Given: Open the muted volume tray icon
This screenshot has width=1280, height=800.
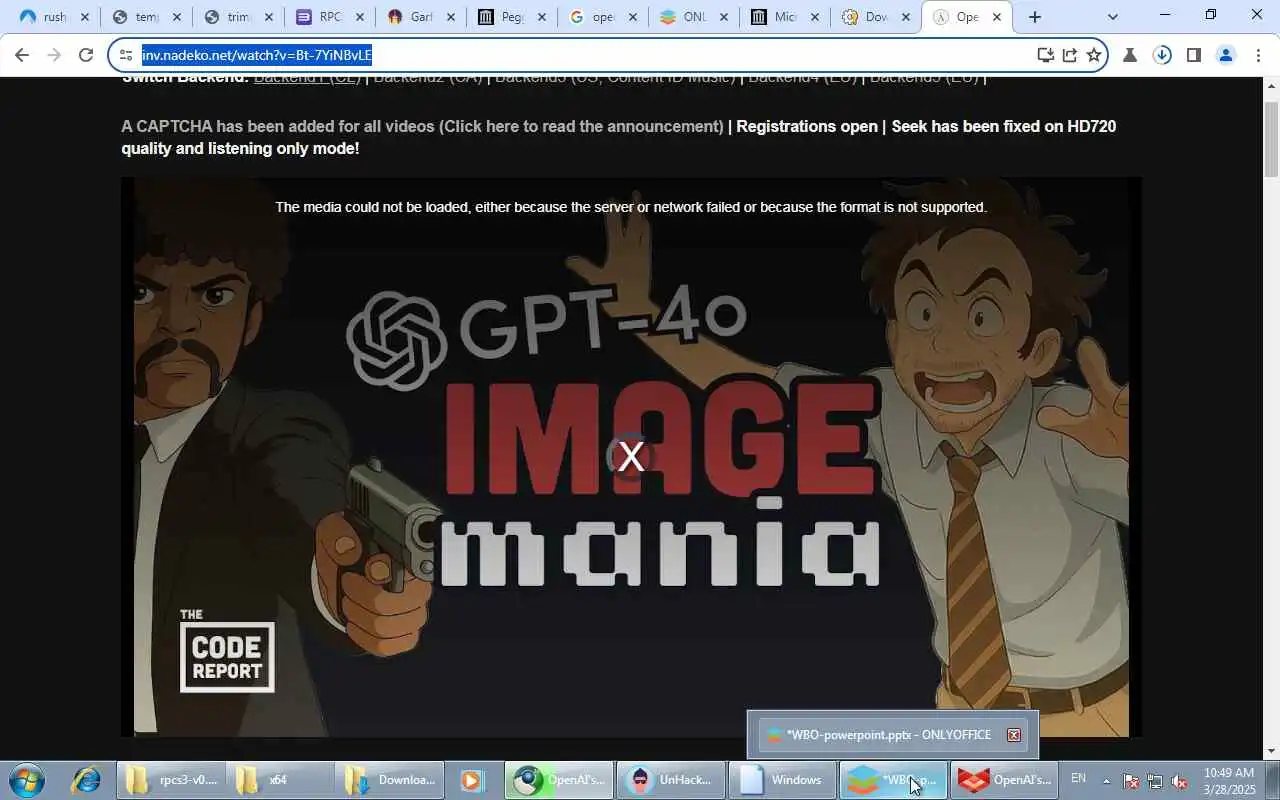Looking at the screenshot, I should click(x=1179, y=781).
